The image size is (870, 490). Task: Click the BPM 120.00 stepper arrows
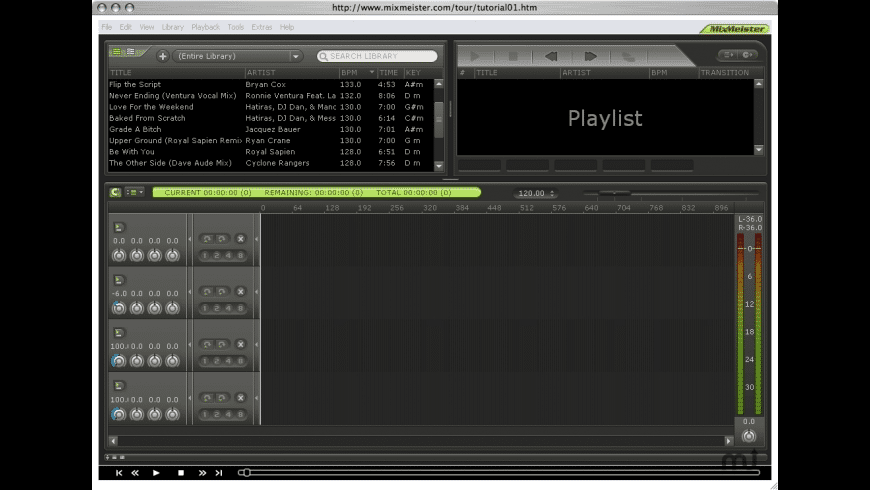[553, 193]
